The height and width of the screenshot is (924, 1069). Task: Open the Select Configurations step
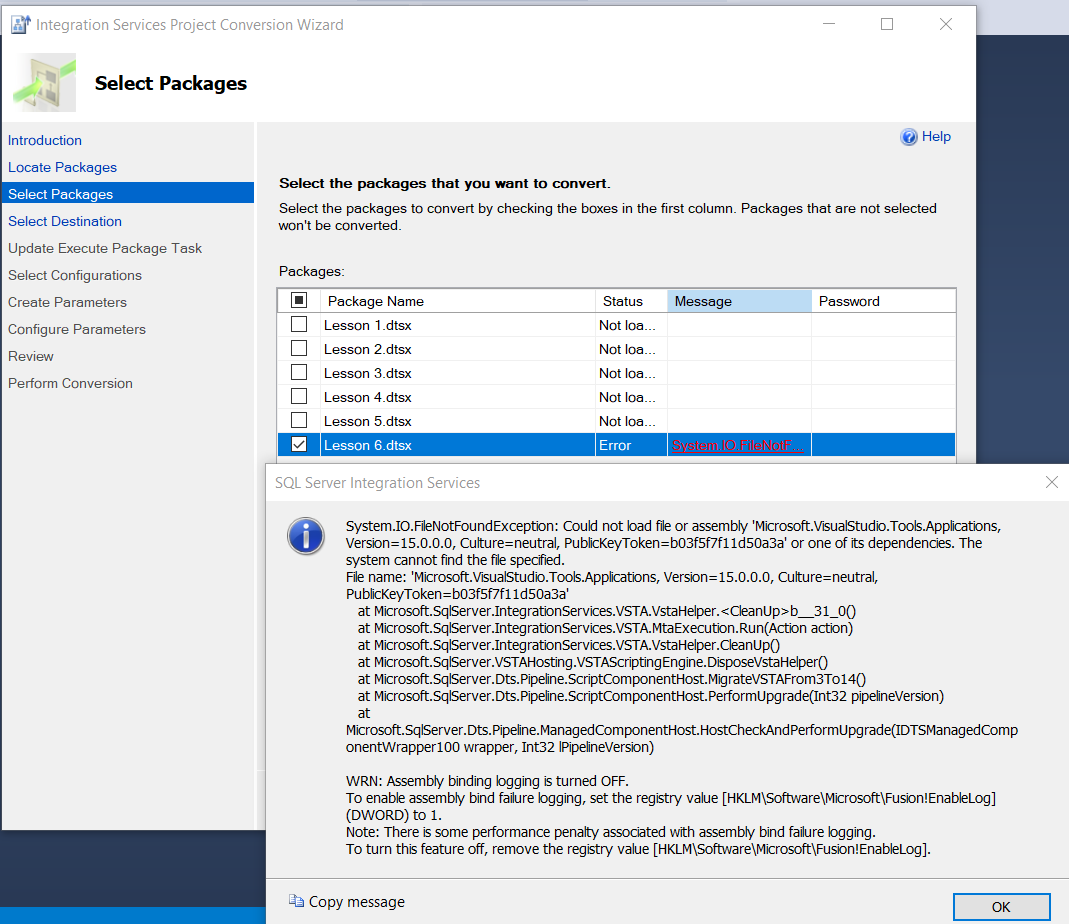coord(75,275)
